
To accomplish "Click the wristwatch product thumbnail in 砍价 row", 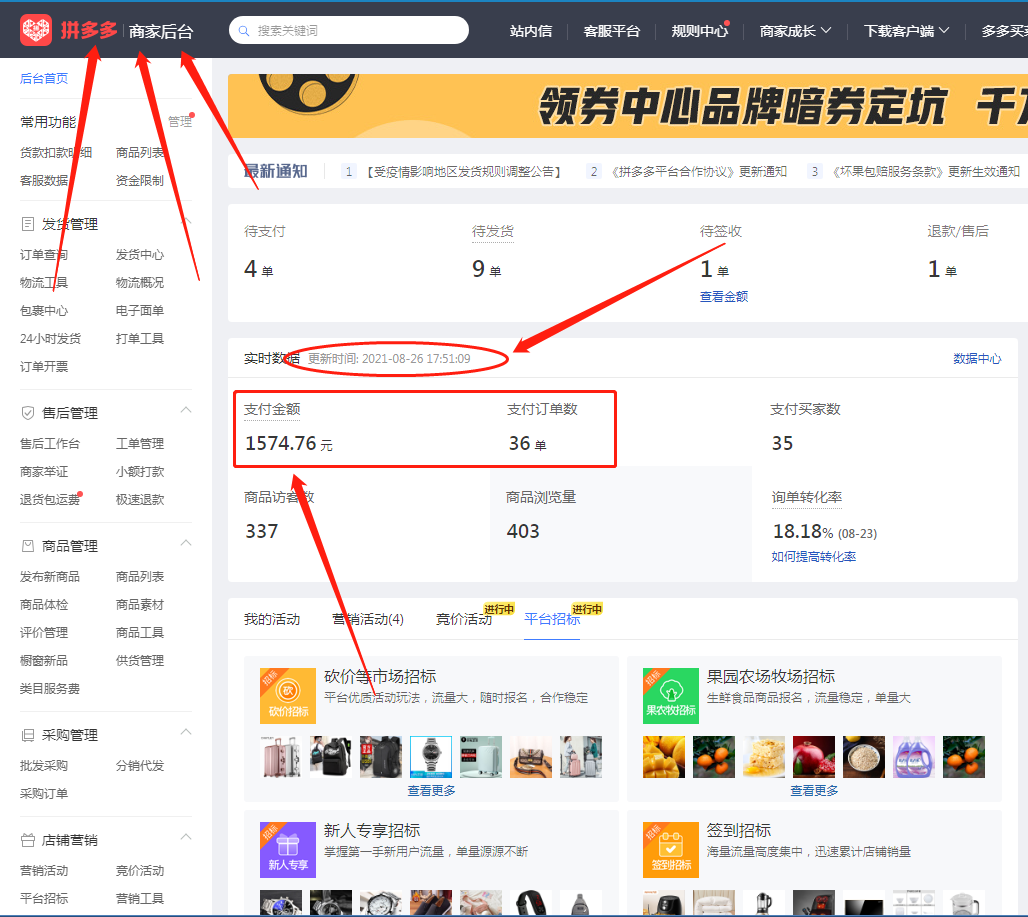I will 431,756.
